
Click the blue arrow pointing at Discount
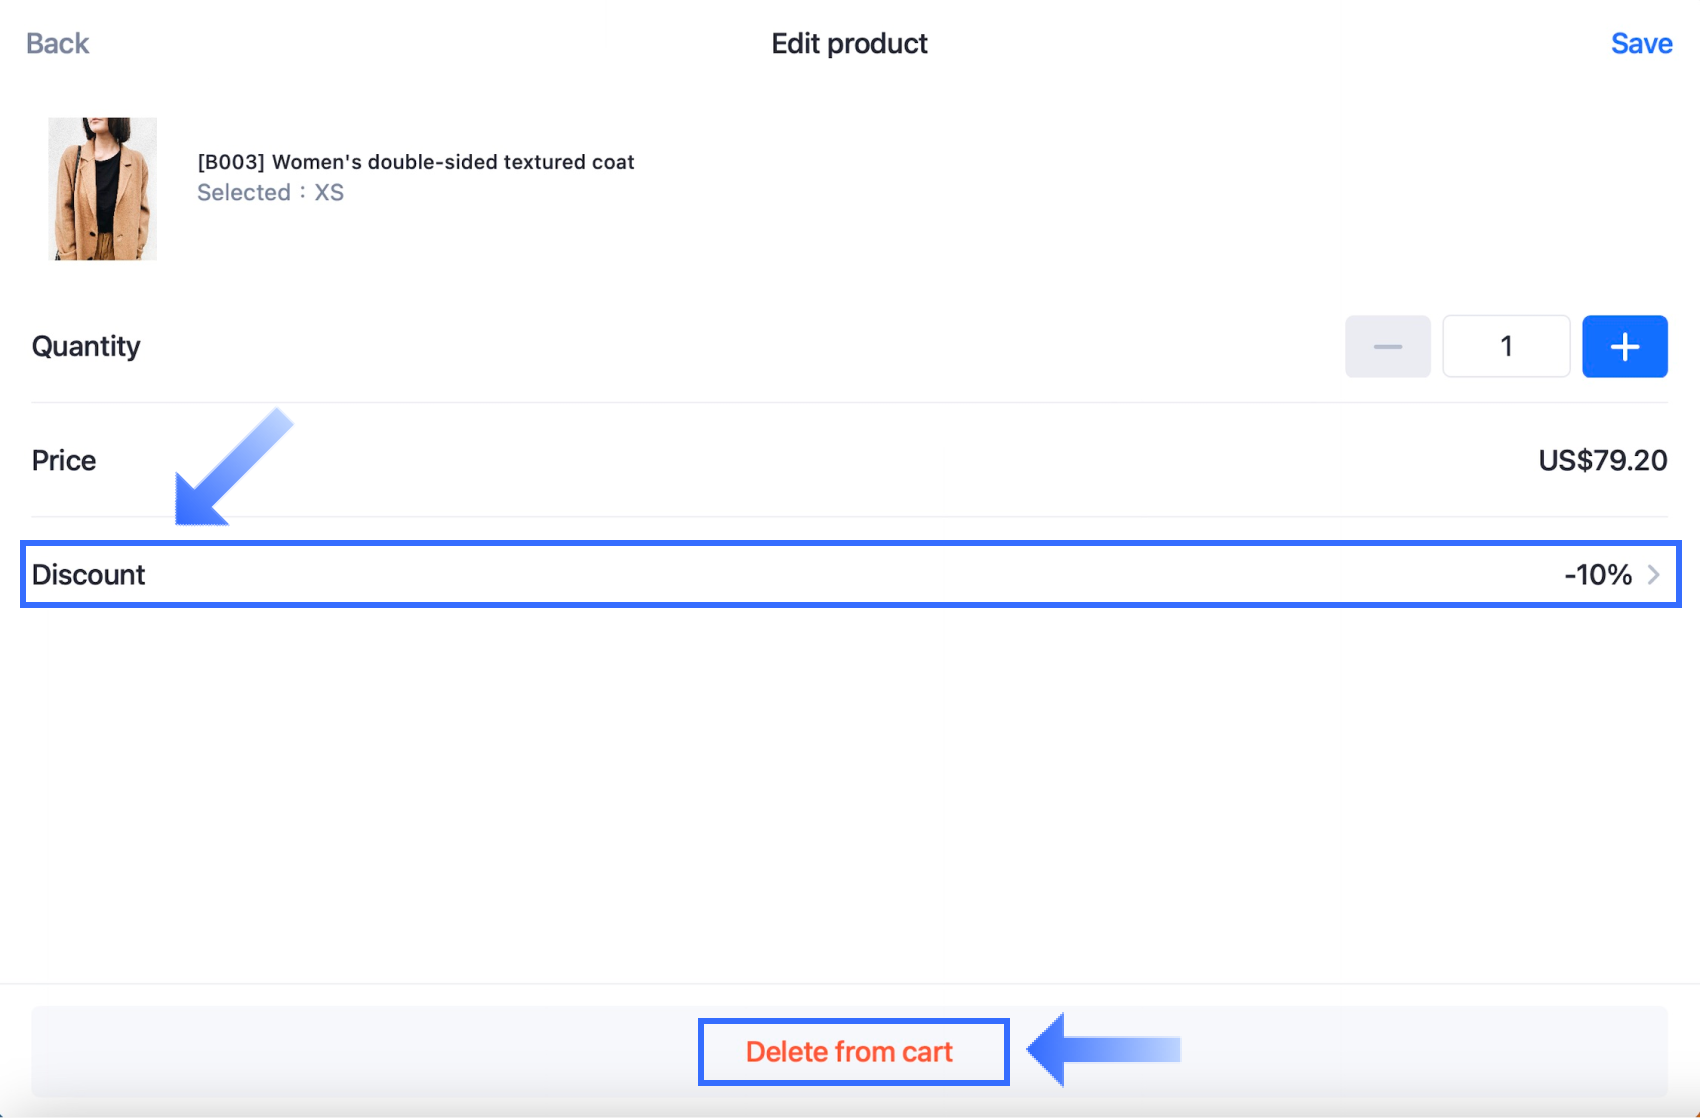(228, 470)
